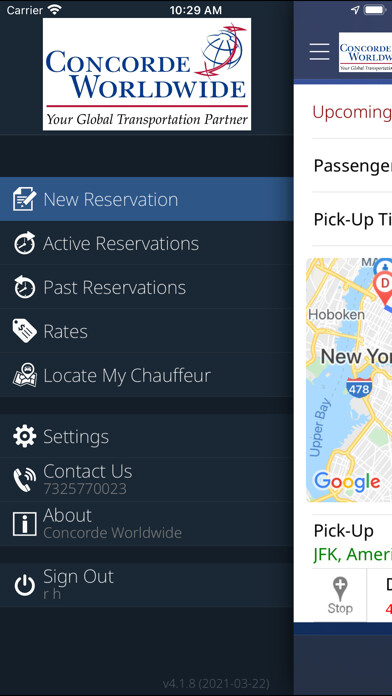This screenshot has width=392, height=696.
Task: Tap the Settings gear icon
Action: pyautogui.click(x=24, y=436)
